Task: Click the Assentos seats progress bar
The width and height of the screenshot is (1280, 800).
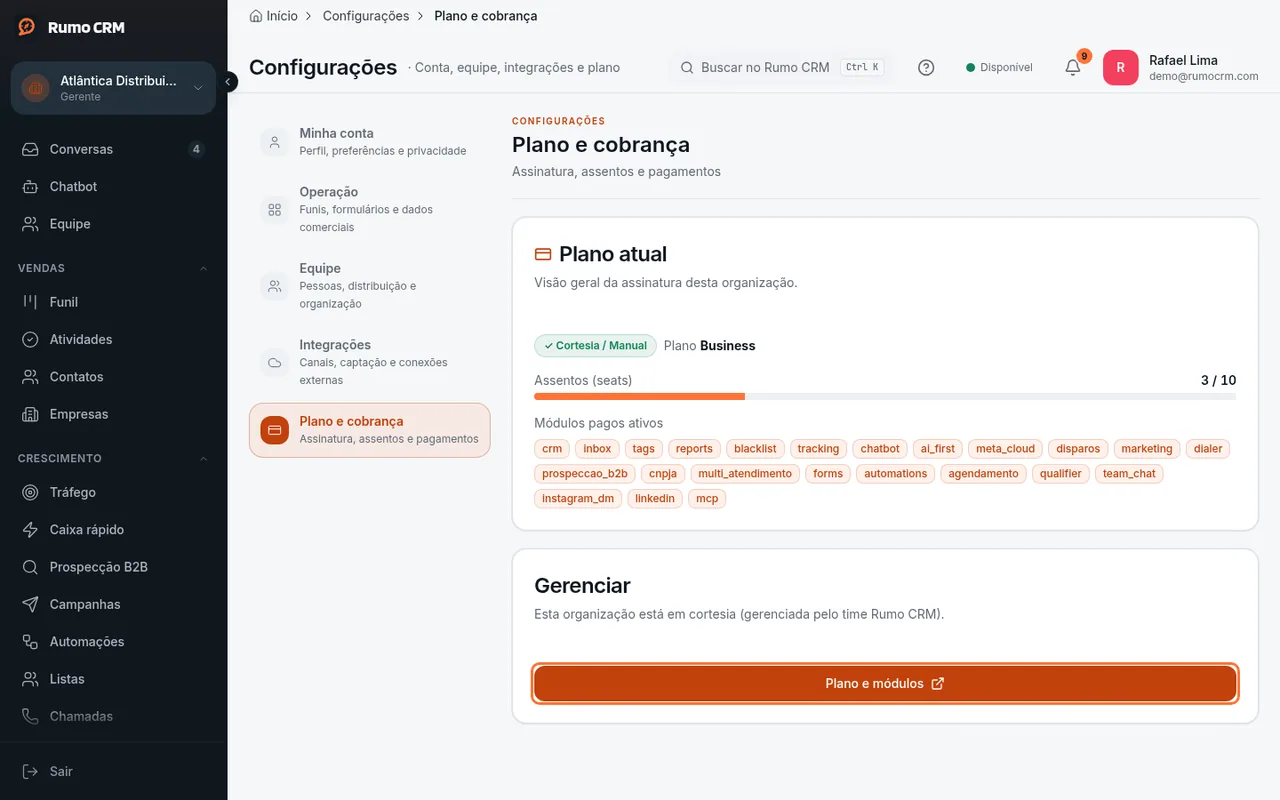Action: coord(885,397)
